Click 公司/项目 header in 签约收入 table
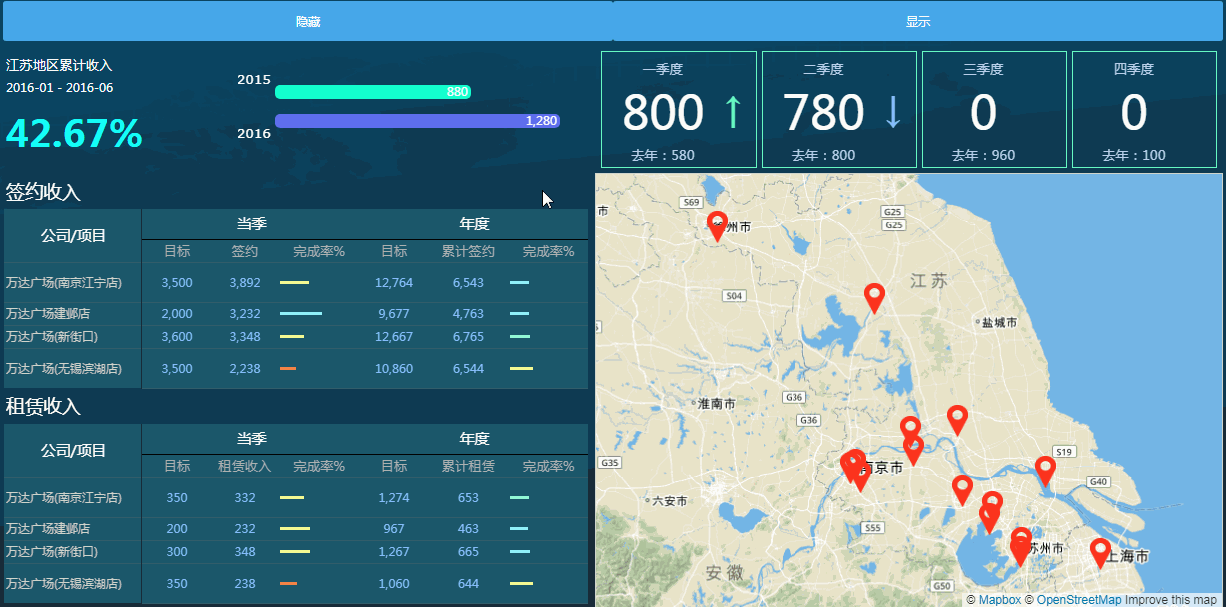The height and width of the screenshot is (607, 1226). 73,236
